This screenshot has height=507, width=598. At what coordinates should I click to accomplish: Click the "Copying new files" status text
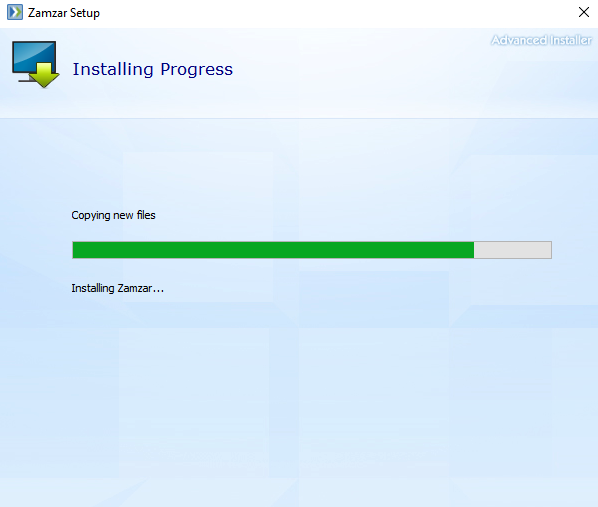(x=113, y=216)
